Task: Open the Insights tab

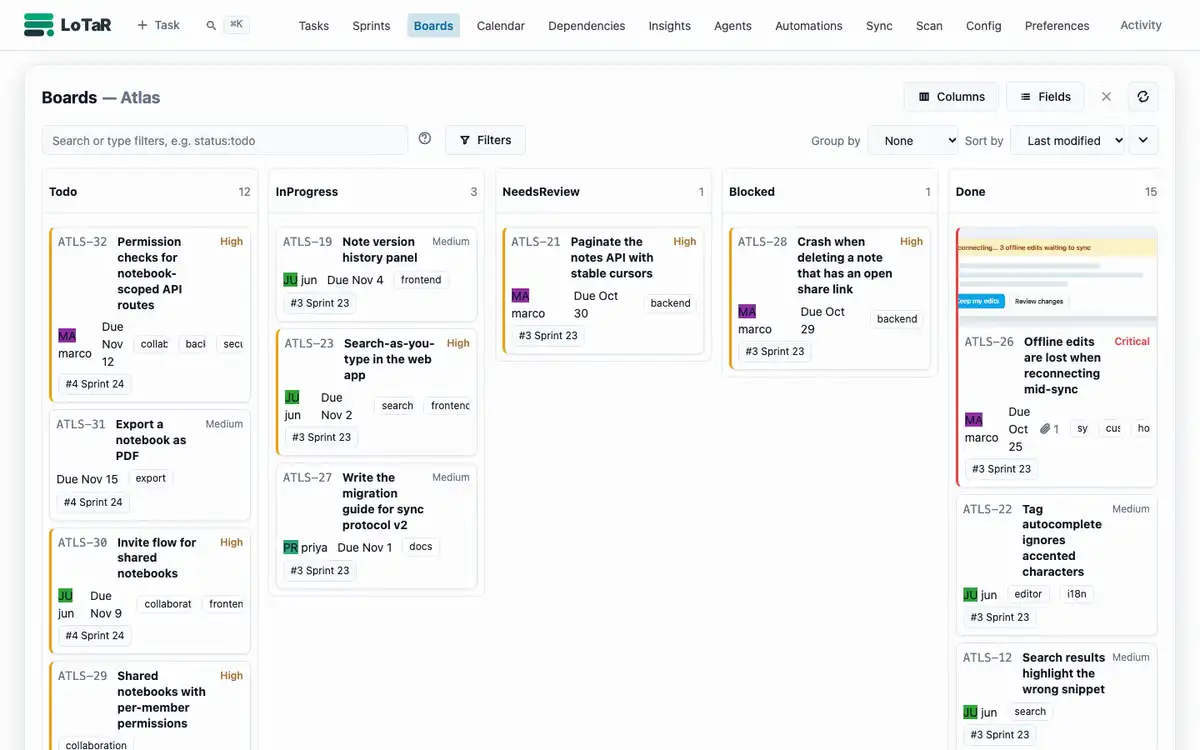Action: click(x=670, y=26)
